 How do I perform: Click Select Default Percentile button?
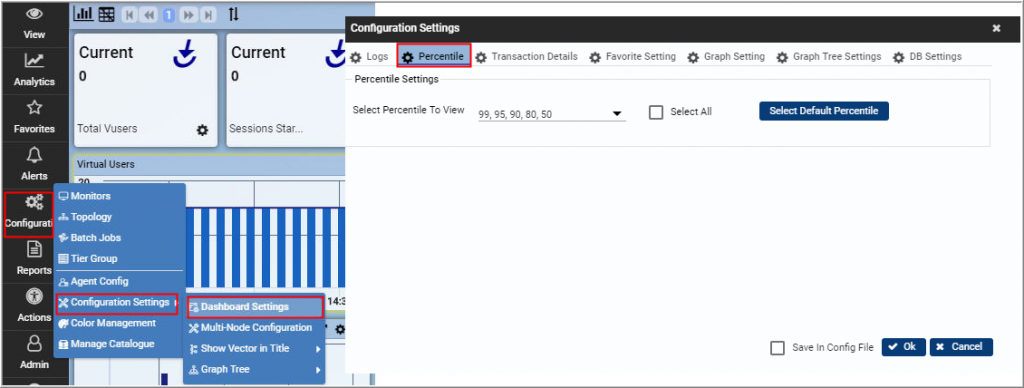(x=824, y=111)
